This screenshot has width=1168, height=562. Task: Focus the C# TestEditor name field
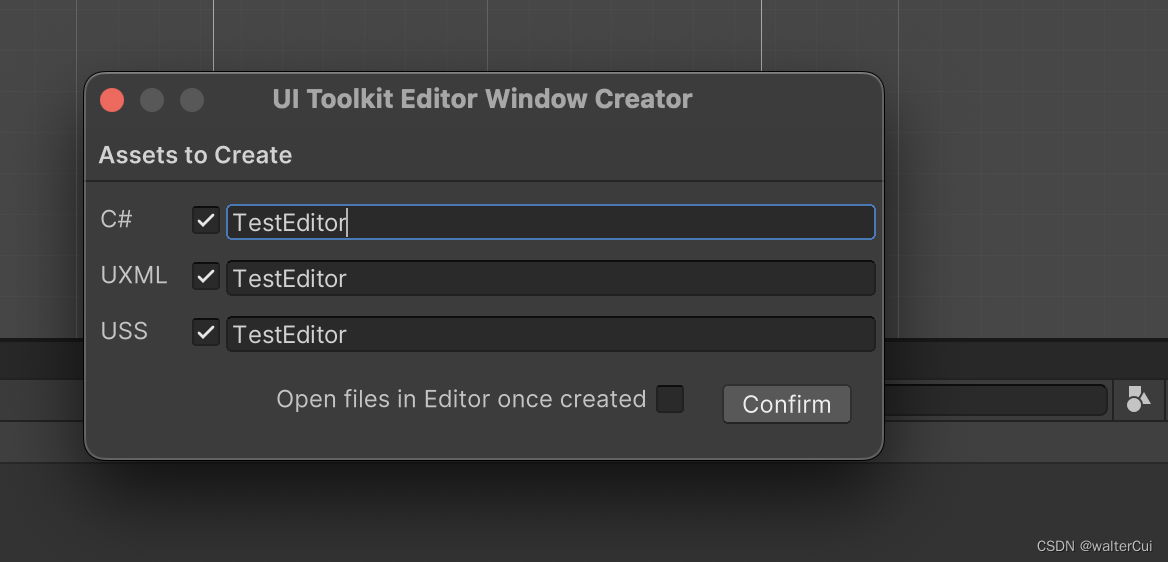click(550, 222)
